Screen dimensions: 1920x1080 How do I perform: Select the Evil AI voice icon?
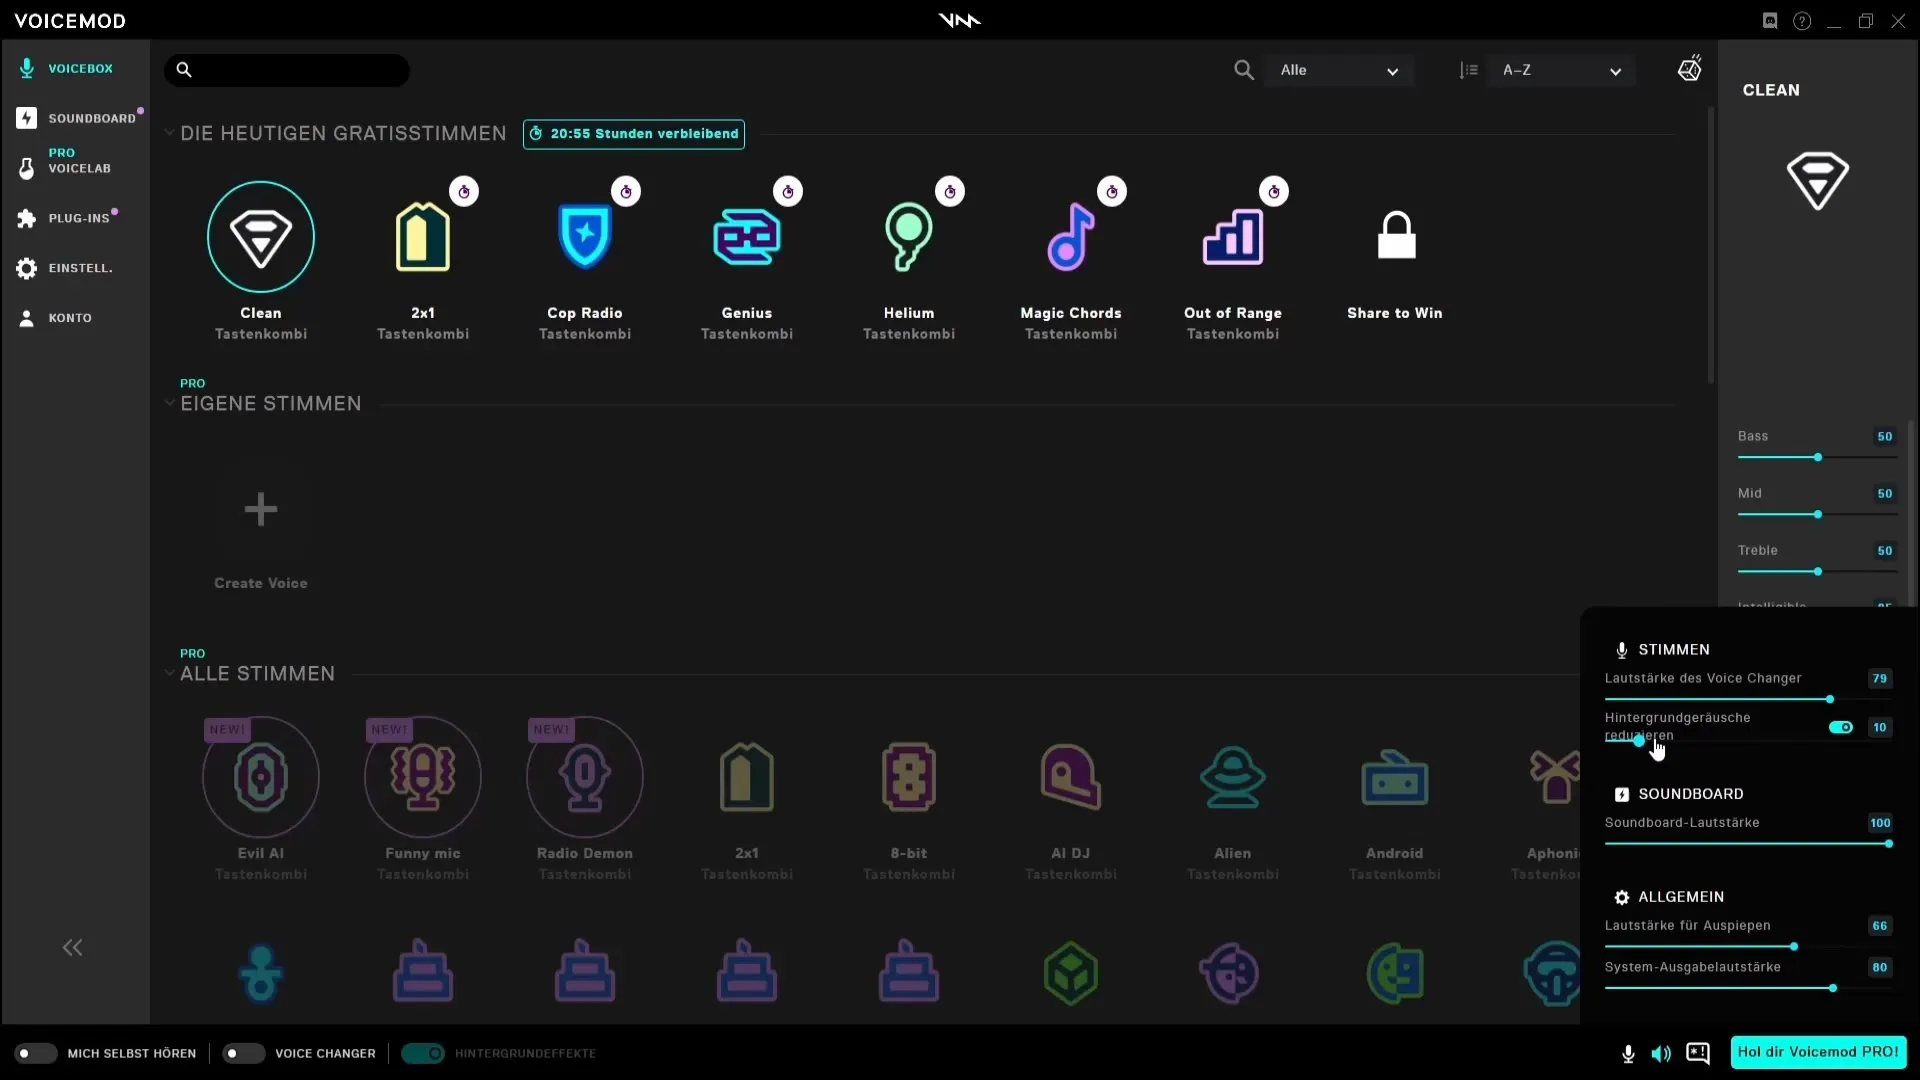point(260,777)
